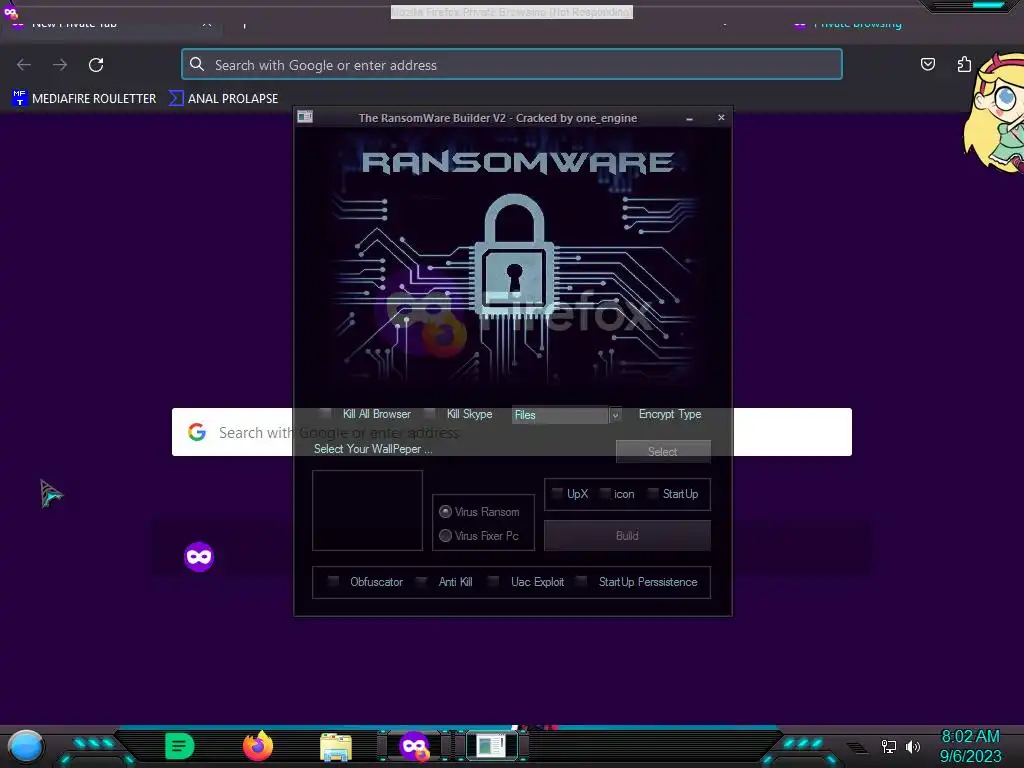This screenshot has height=768, width=1024.
Task: Toggle the StartUp Perssistence checkbox
Action: pos(581,581)
